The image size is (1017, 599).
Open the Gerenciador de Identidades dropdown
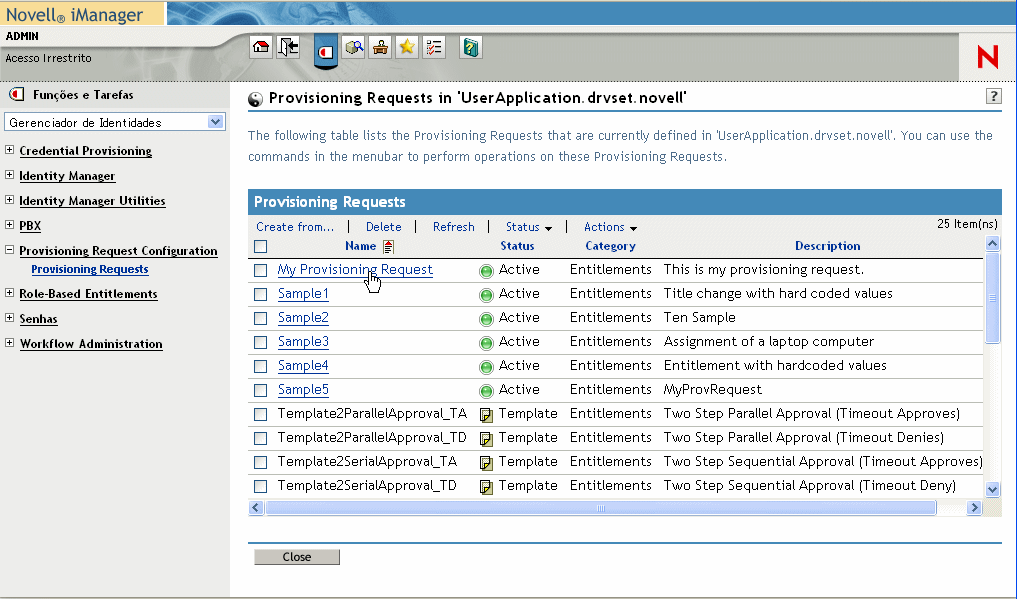point(215,122)
